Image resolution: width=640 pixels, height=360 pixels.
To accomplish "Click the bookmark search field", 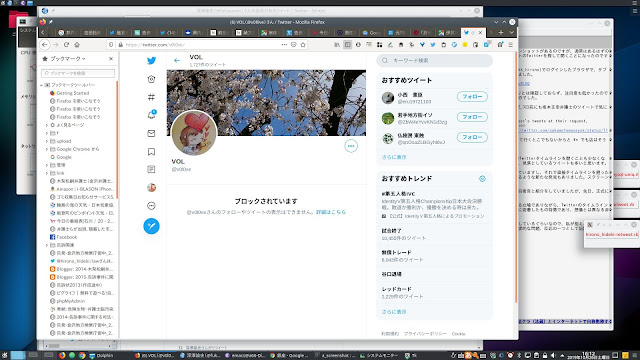I will (x=78, y=73).
